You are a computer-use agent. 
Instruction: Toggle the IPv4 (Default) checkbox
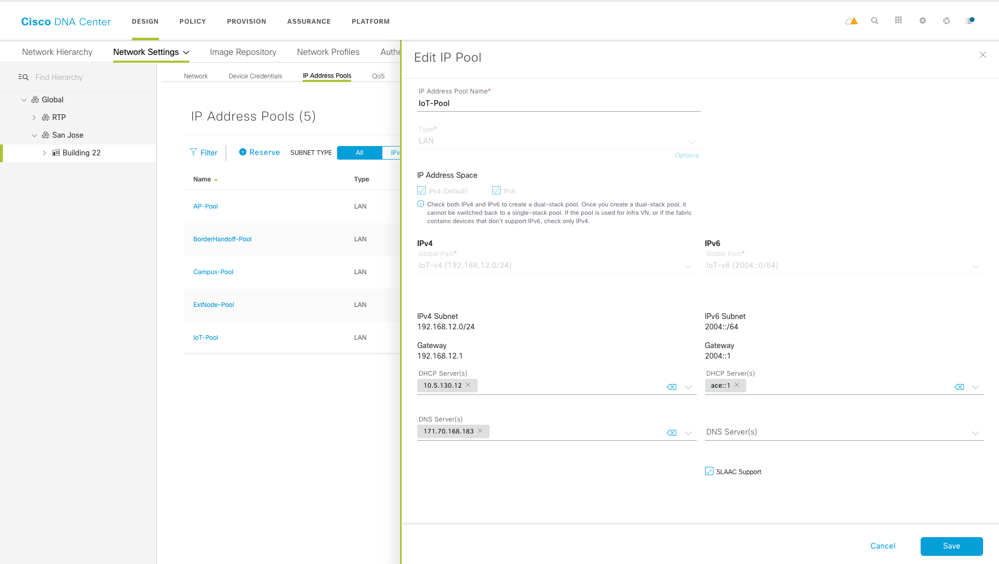coord(421,191)
